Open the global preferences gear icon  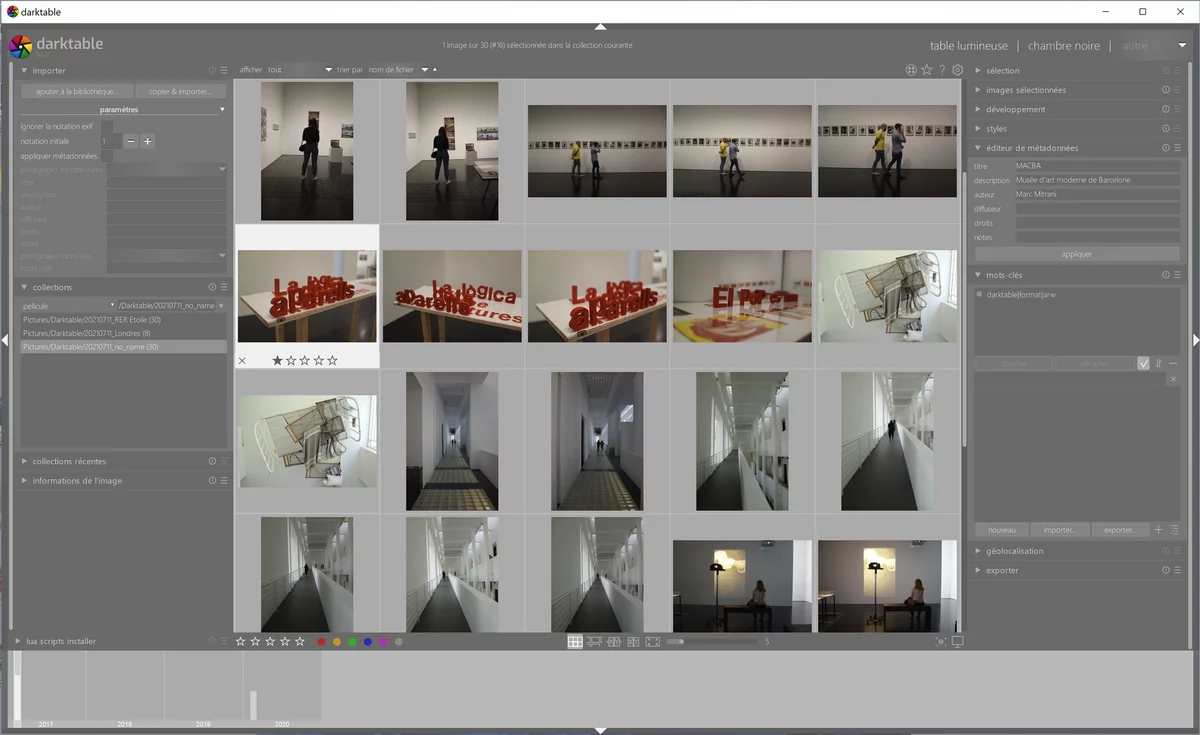point(958,70)
